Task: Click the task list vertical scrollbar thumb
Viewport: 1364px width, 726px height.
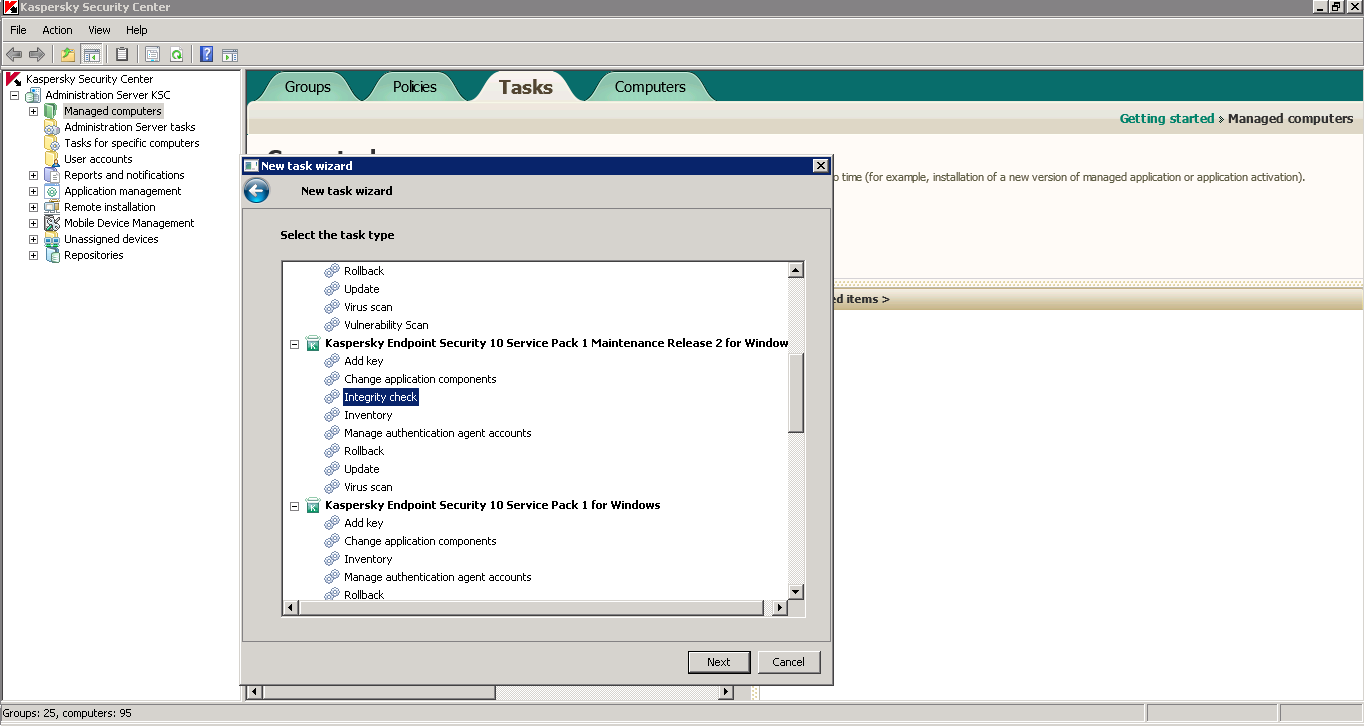Action: pos(796,393)
